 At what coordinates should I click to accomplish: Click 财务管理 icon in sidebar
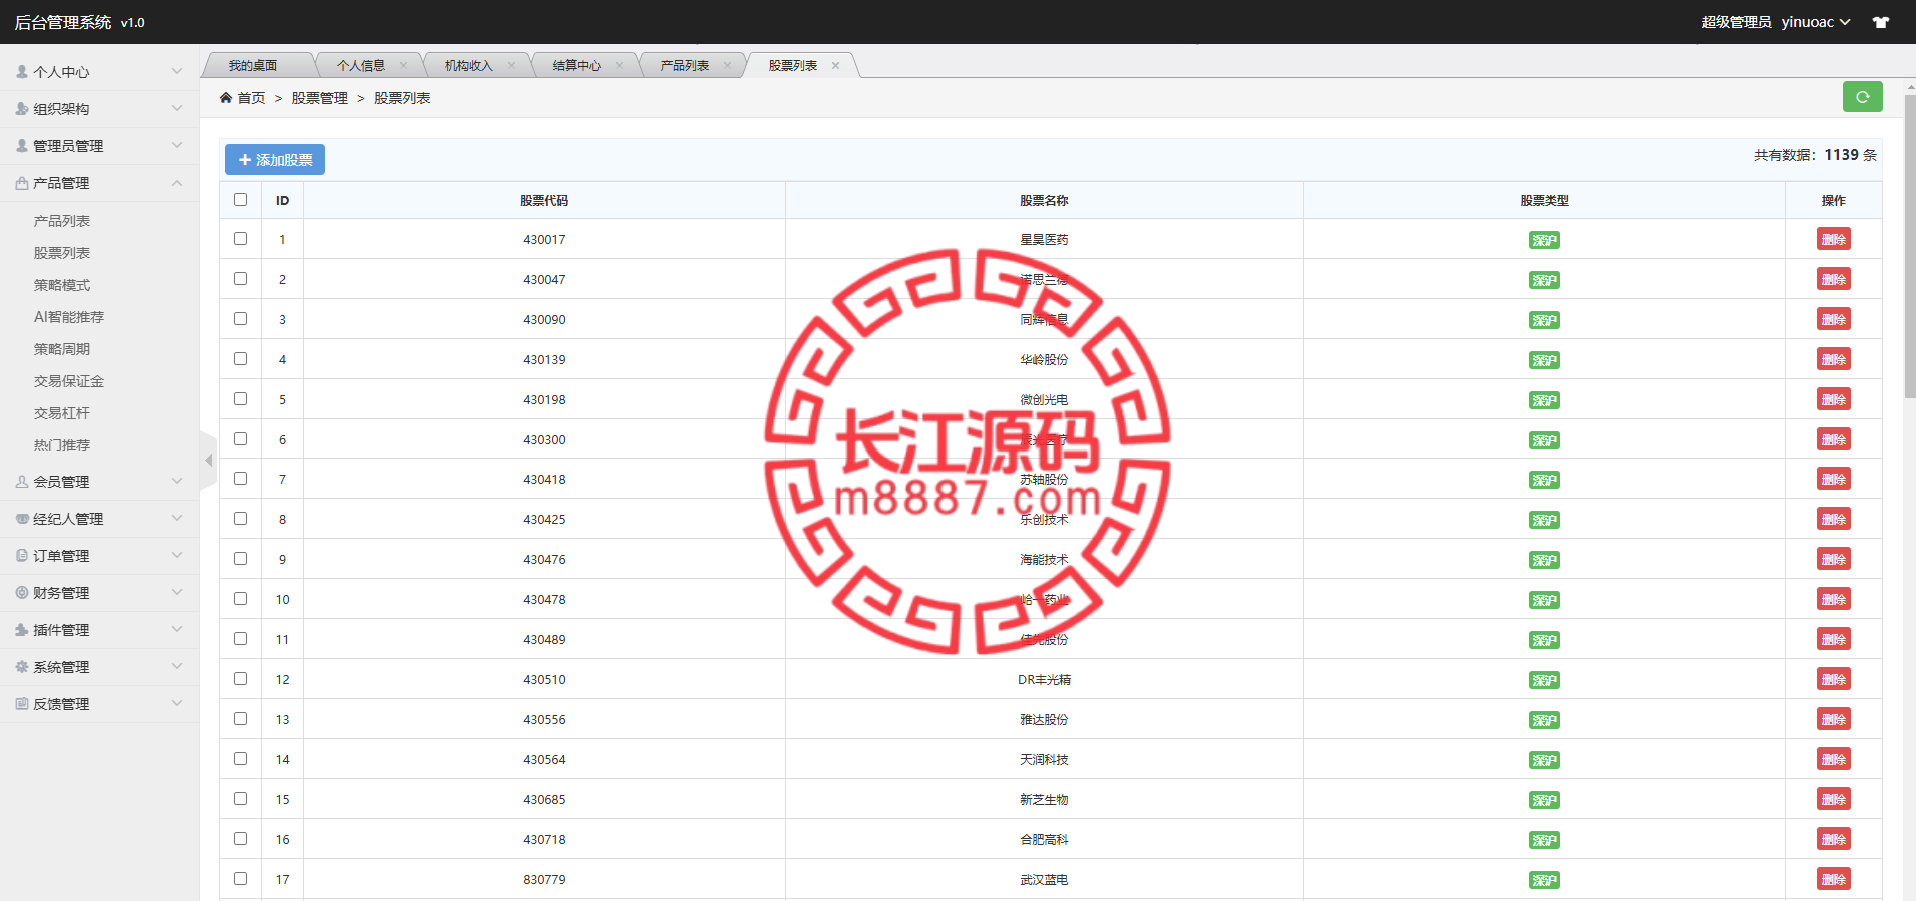pos(22,593)
